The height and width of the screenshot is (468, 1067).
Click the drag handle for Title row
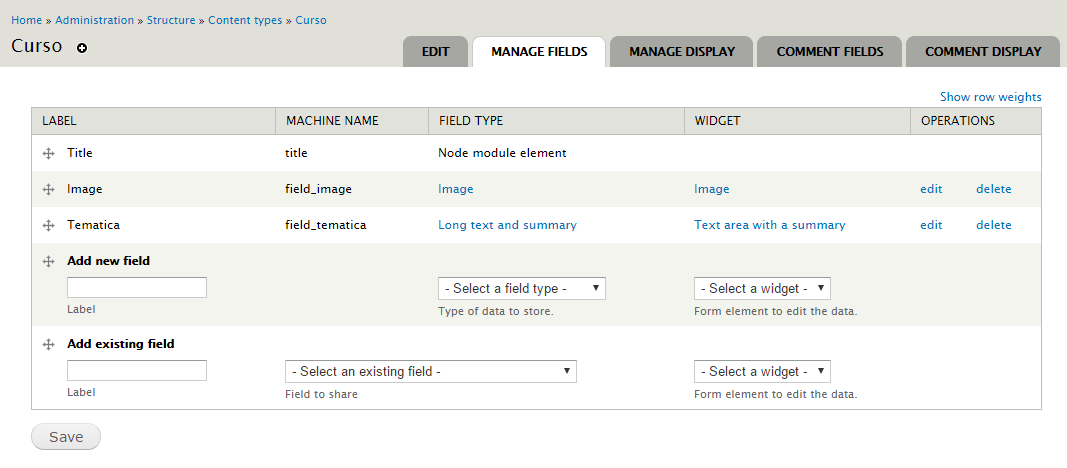[48, 154]
